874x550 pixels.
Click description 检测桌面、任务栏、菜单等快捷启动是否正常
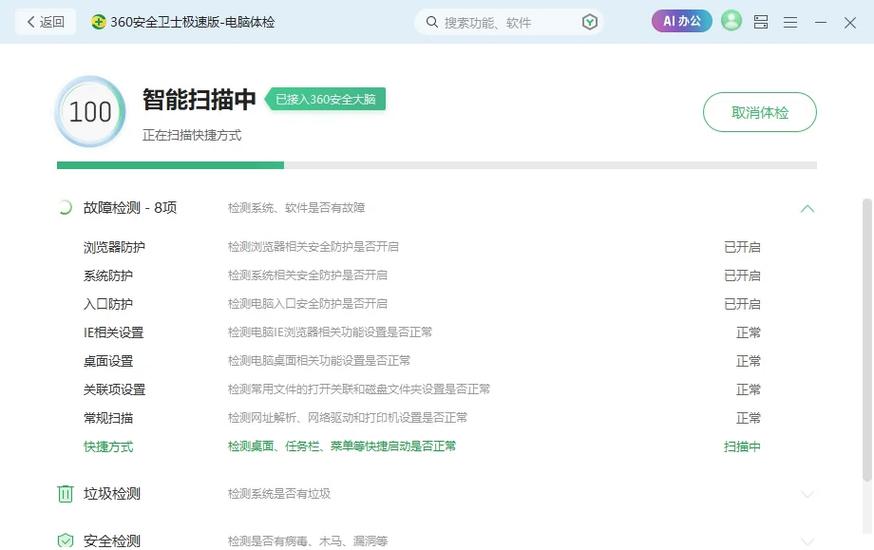coord(342,446)
